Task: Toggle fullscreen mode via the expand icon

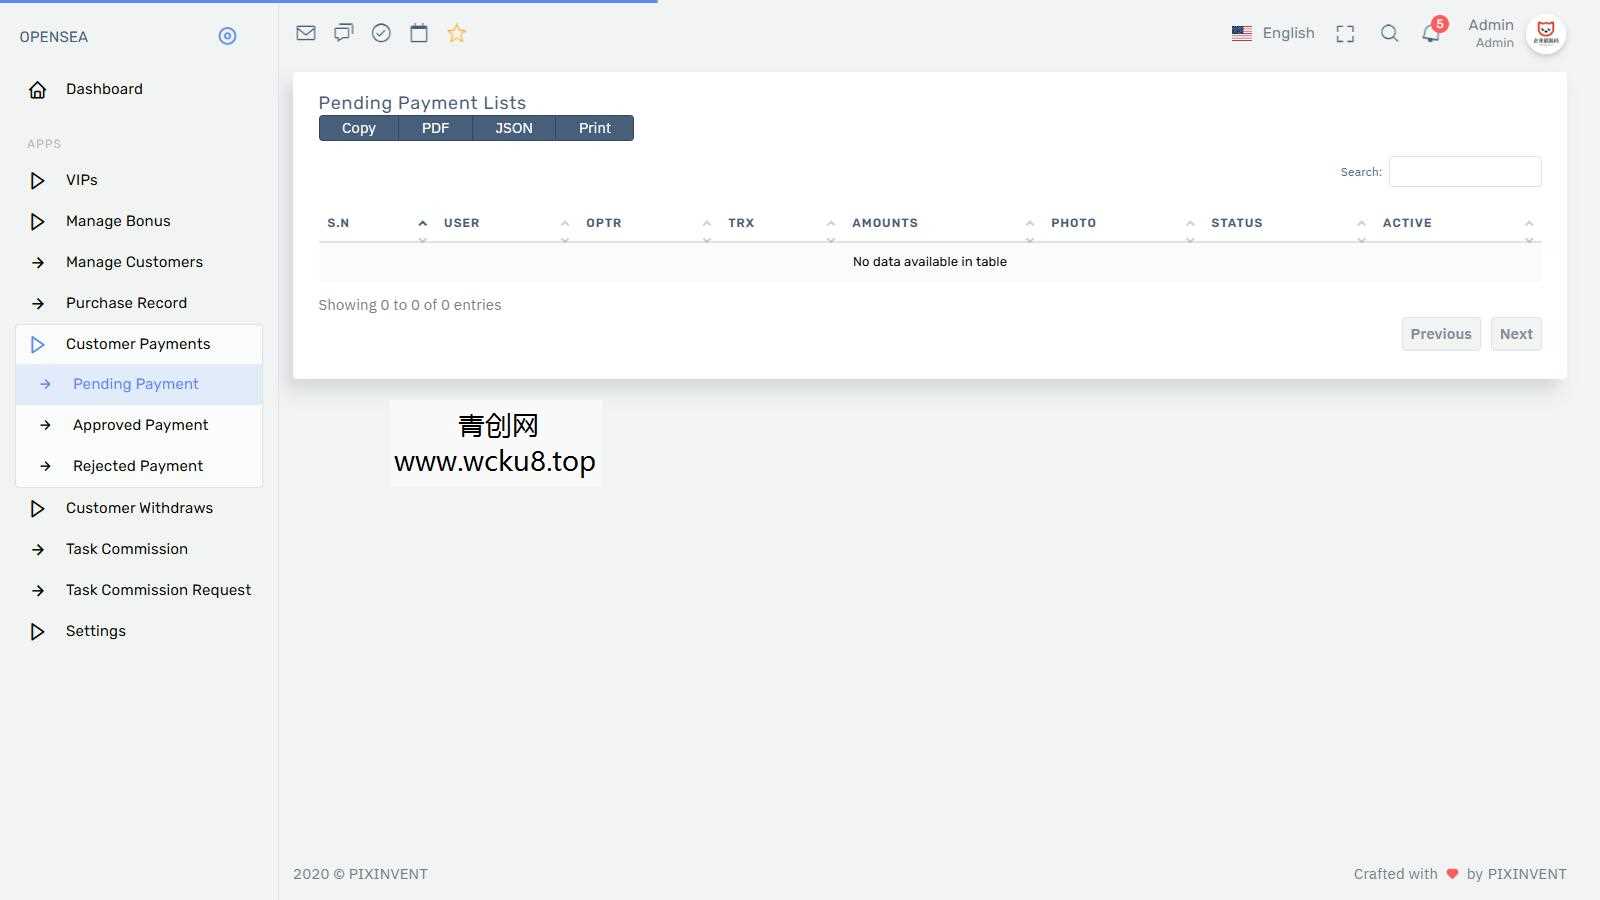Action: [x=1344, y=32]
